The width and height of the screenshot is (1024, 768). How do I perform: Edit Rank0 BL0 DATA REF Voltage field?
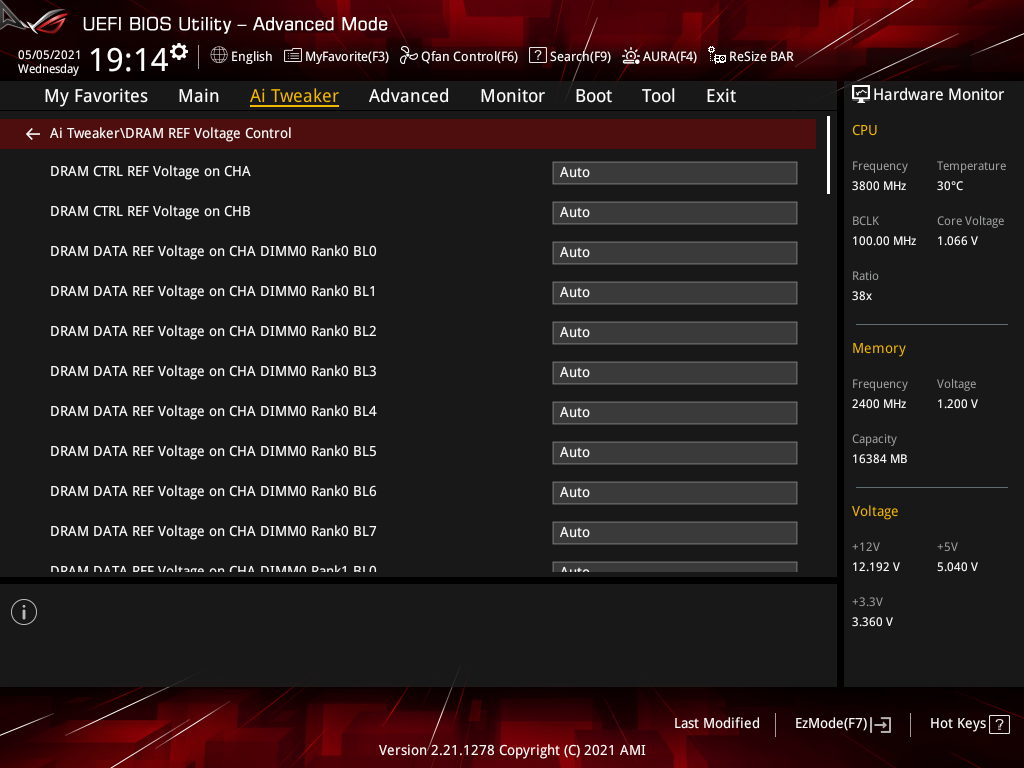[675, 253]
